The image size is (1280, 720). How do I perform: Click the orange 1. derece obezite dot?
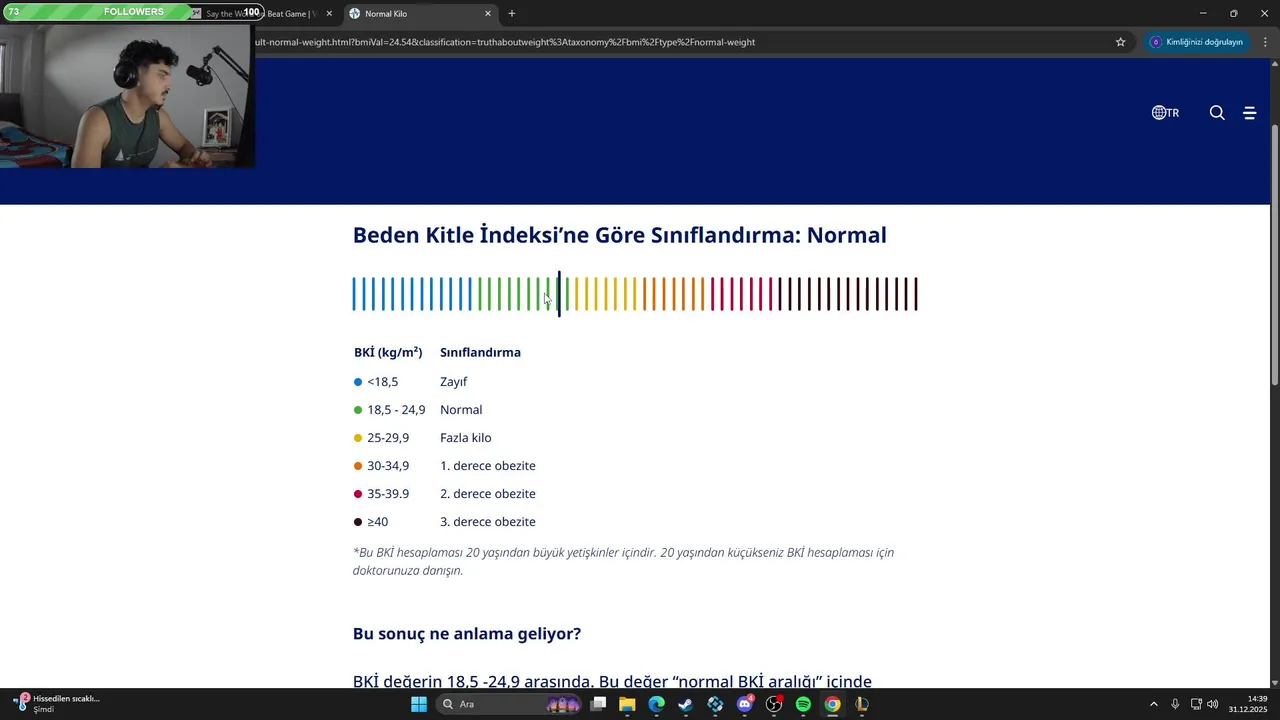coord(358,466)
